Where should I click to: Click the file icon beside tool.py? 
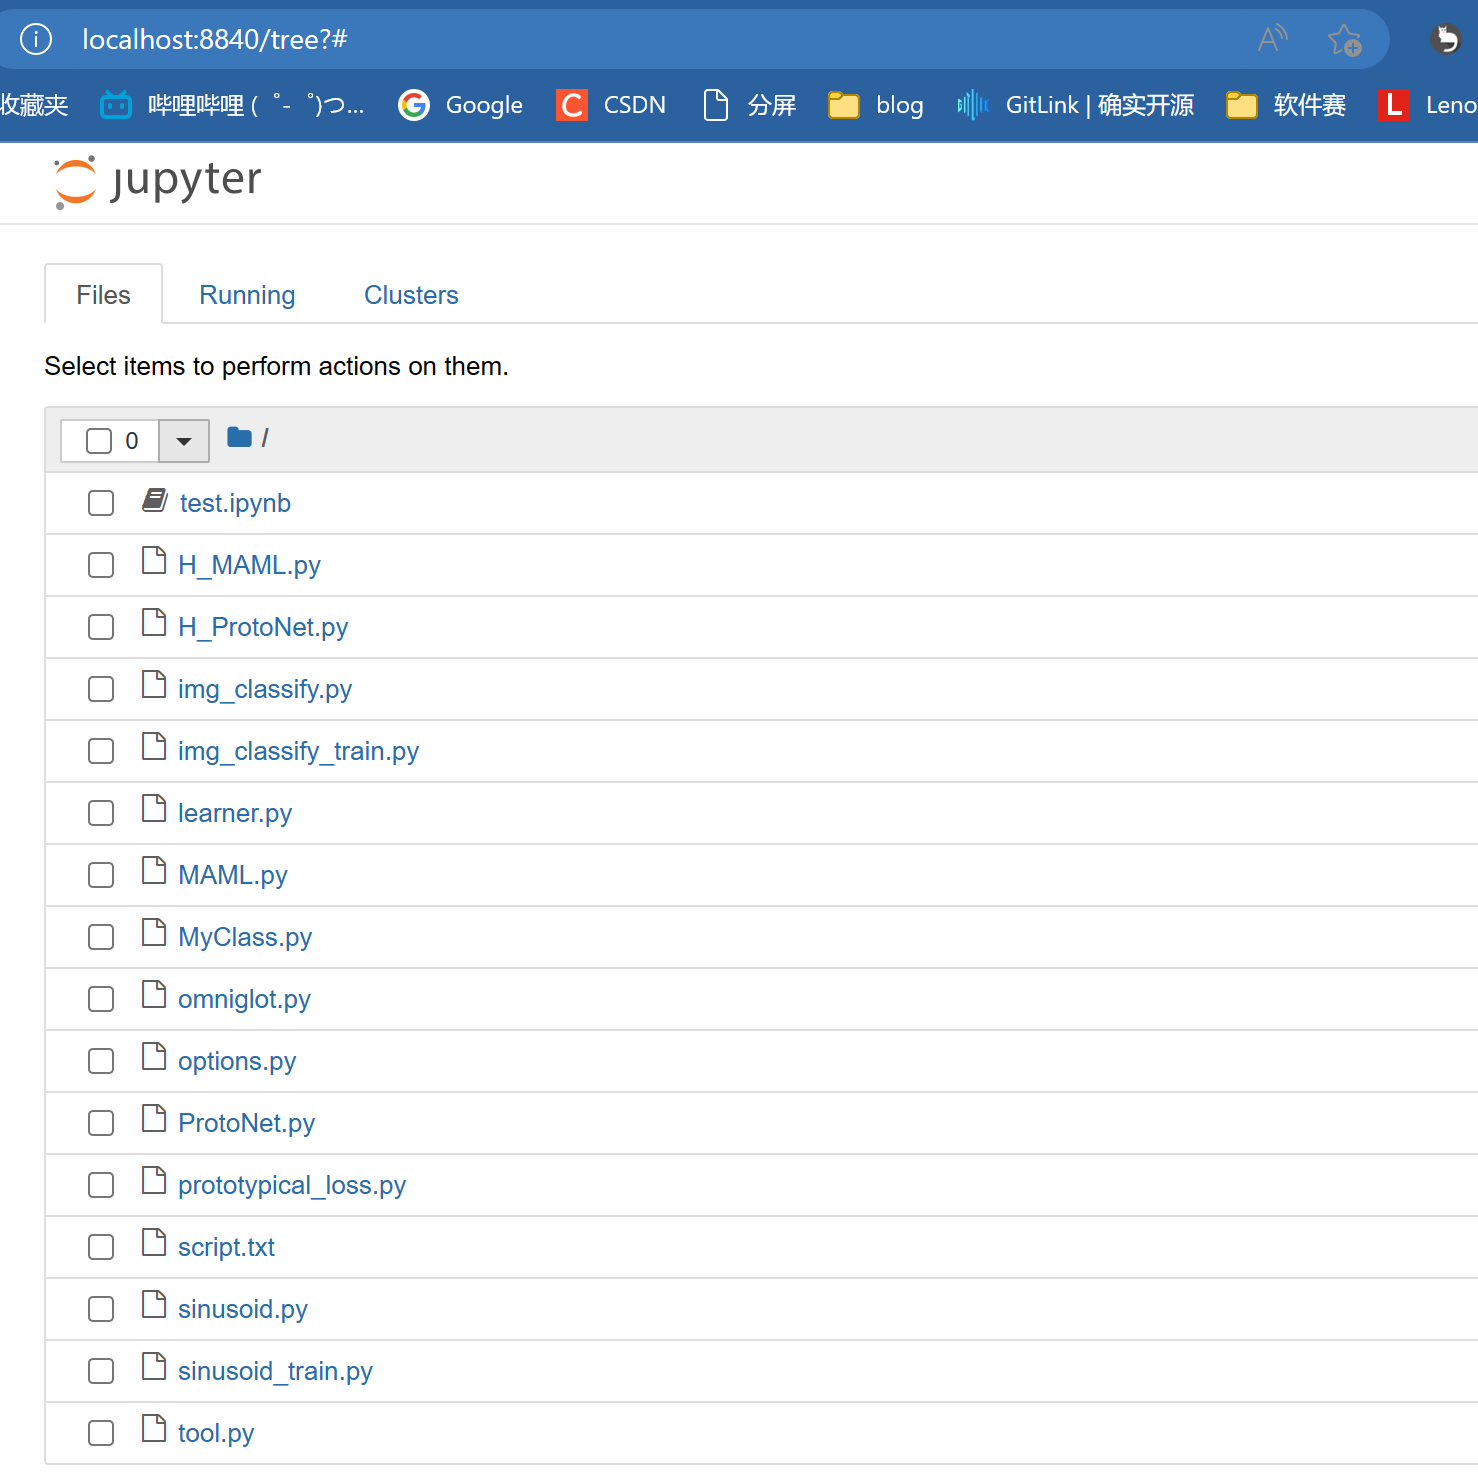click(154, 1429)
